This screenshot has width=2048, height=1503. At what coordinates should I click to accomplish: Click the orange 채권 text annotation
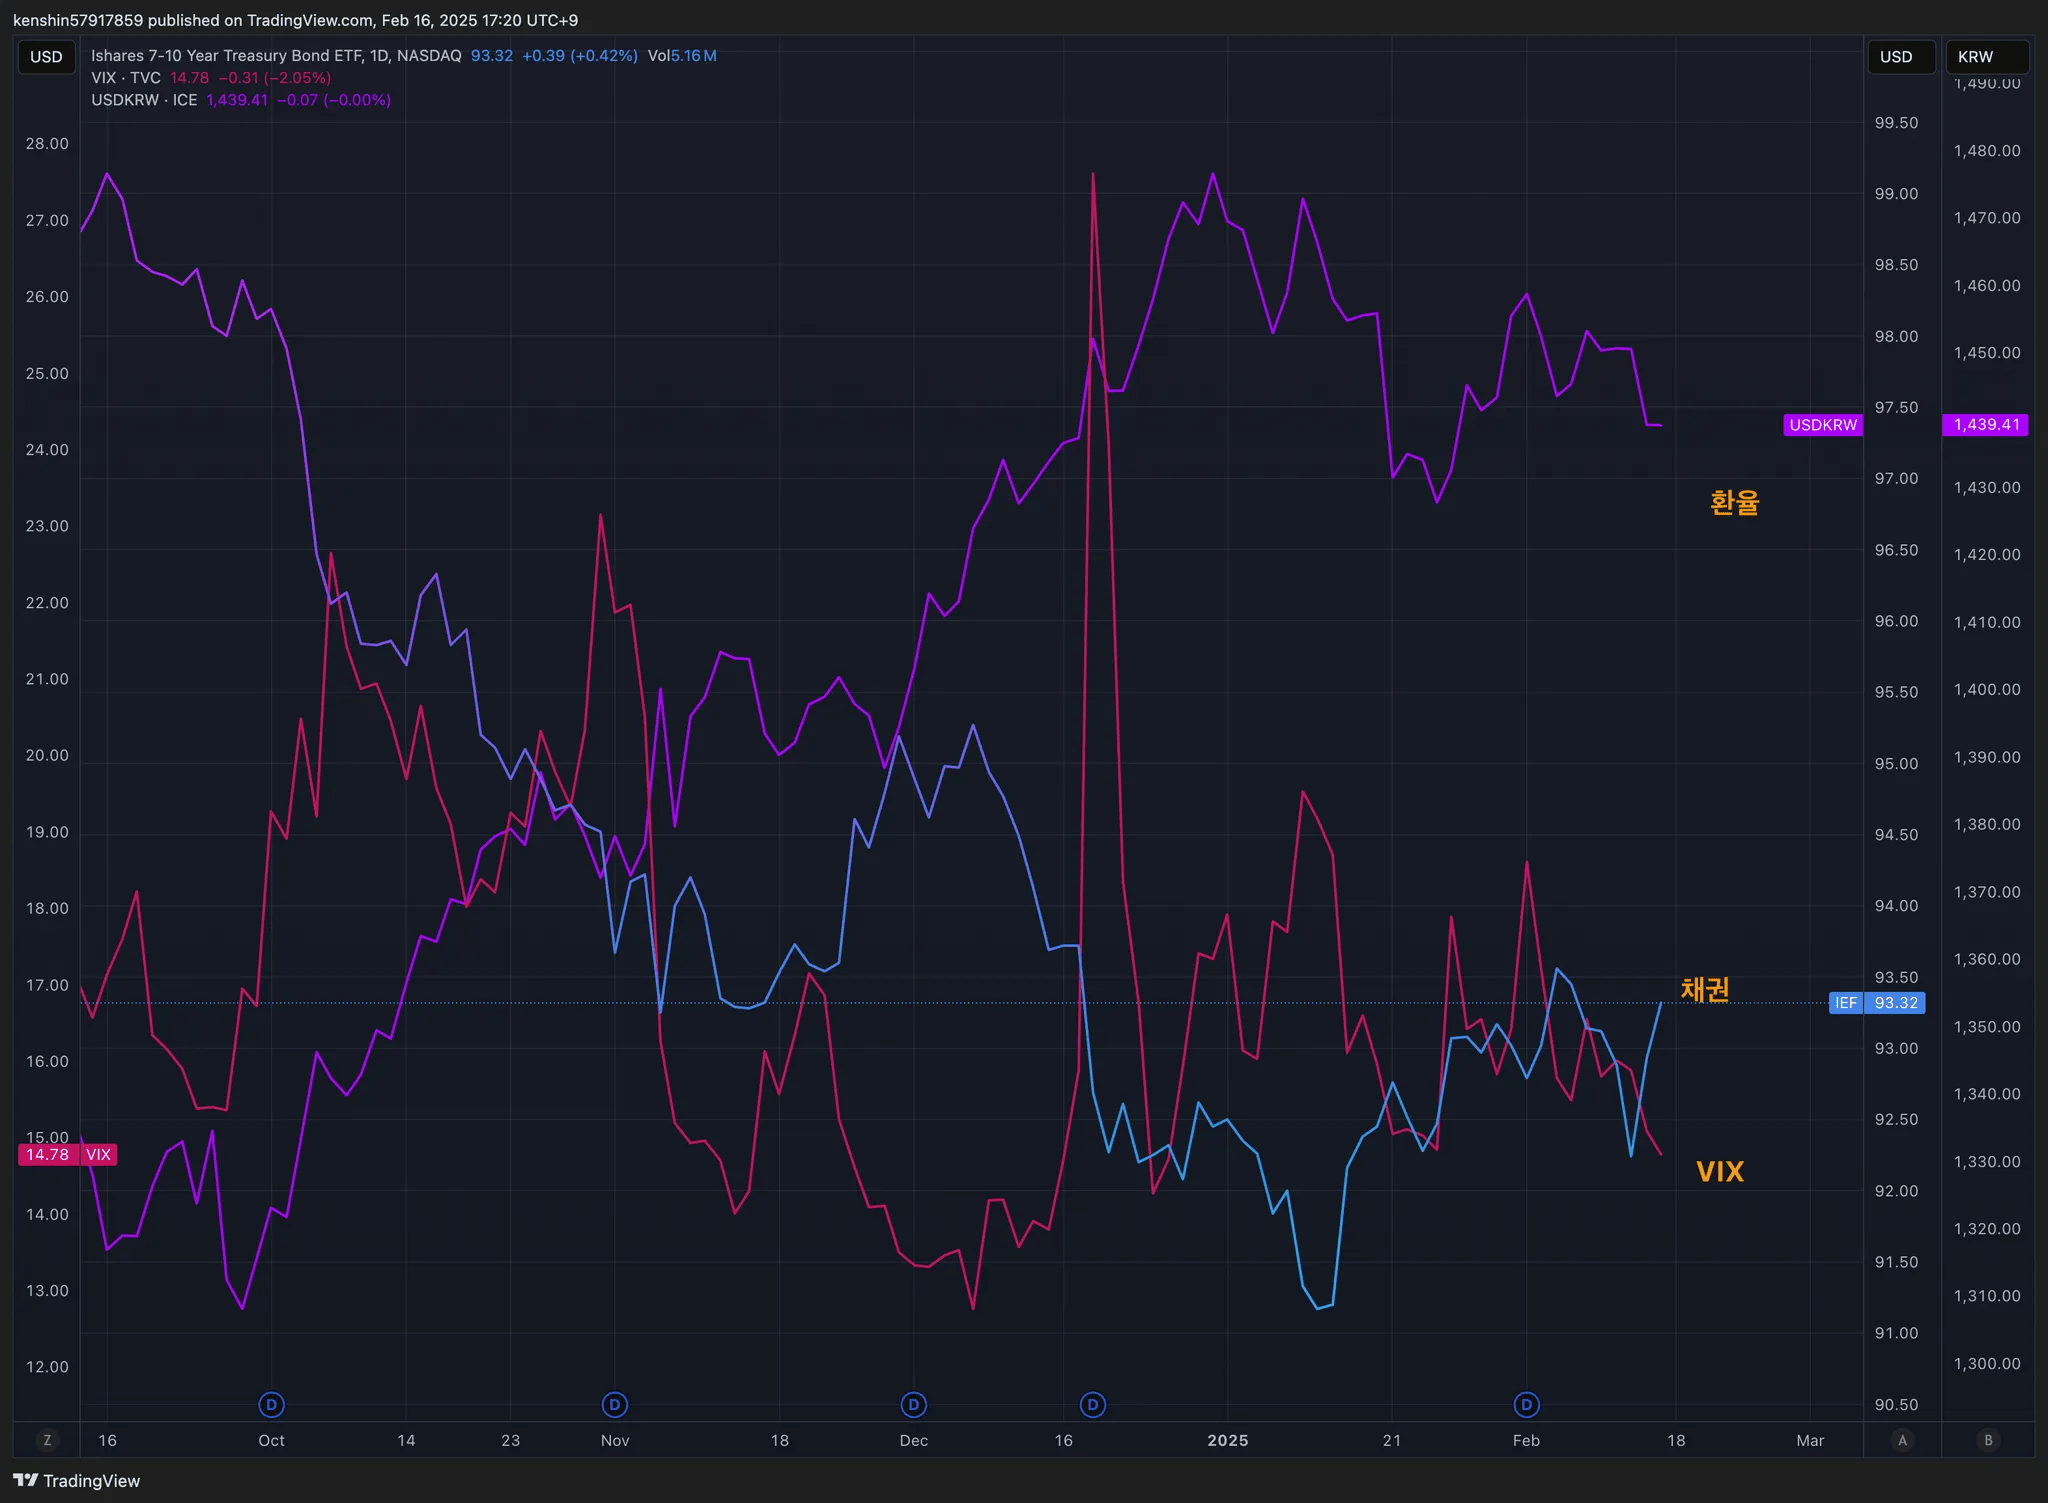1705,989
